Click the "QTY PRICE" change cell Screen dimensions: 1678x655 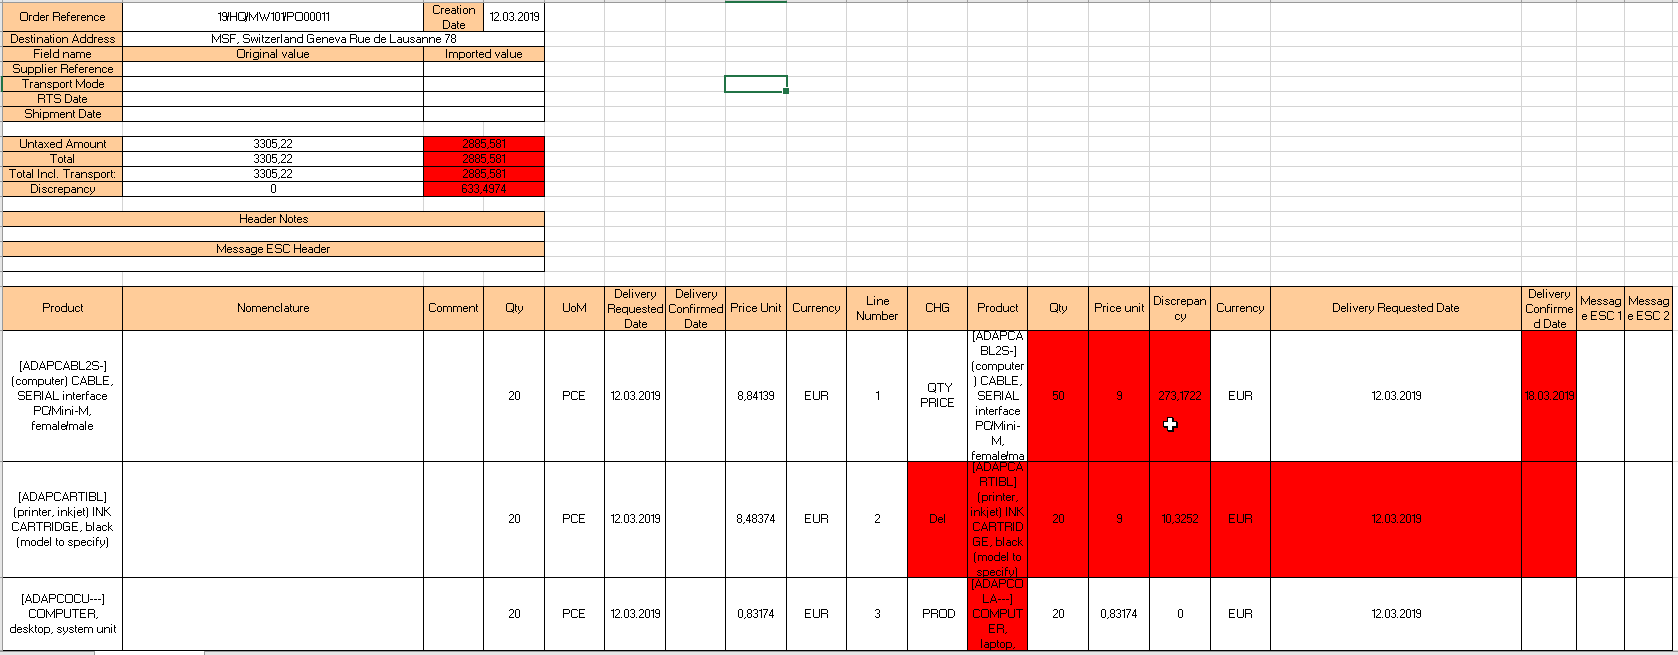click(937, 396)
